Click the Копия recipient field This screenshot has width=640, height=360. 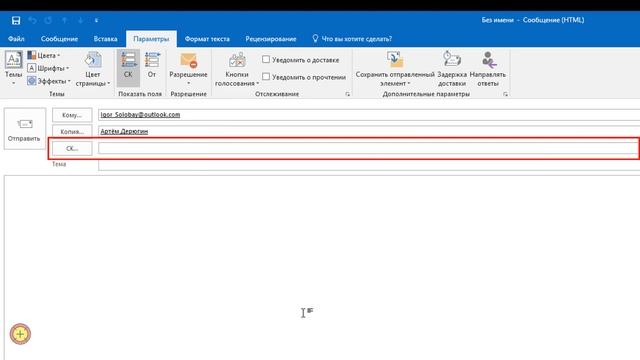369,131
